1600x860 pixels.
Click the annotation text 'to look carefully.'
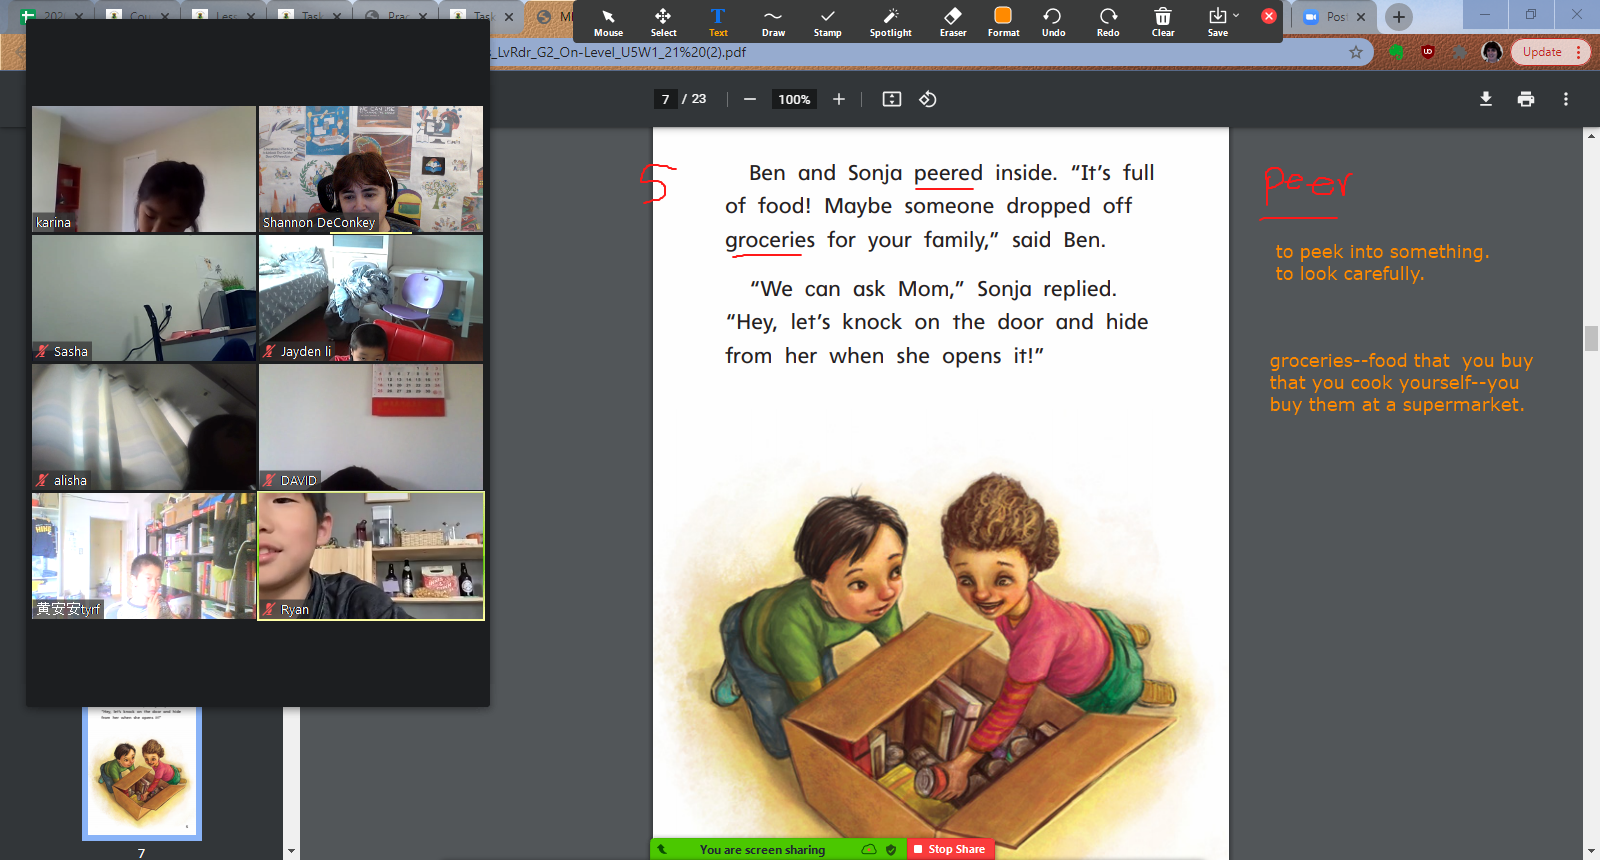tap(1349, 274)
